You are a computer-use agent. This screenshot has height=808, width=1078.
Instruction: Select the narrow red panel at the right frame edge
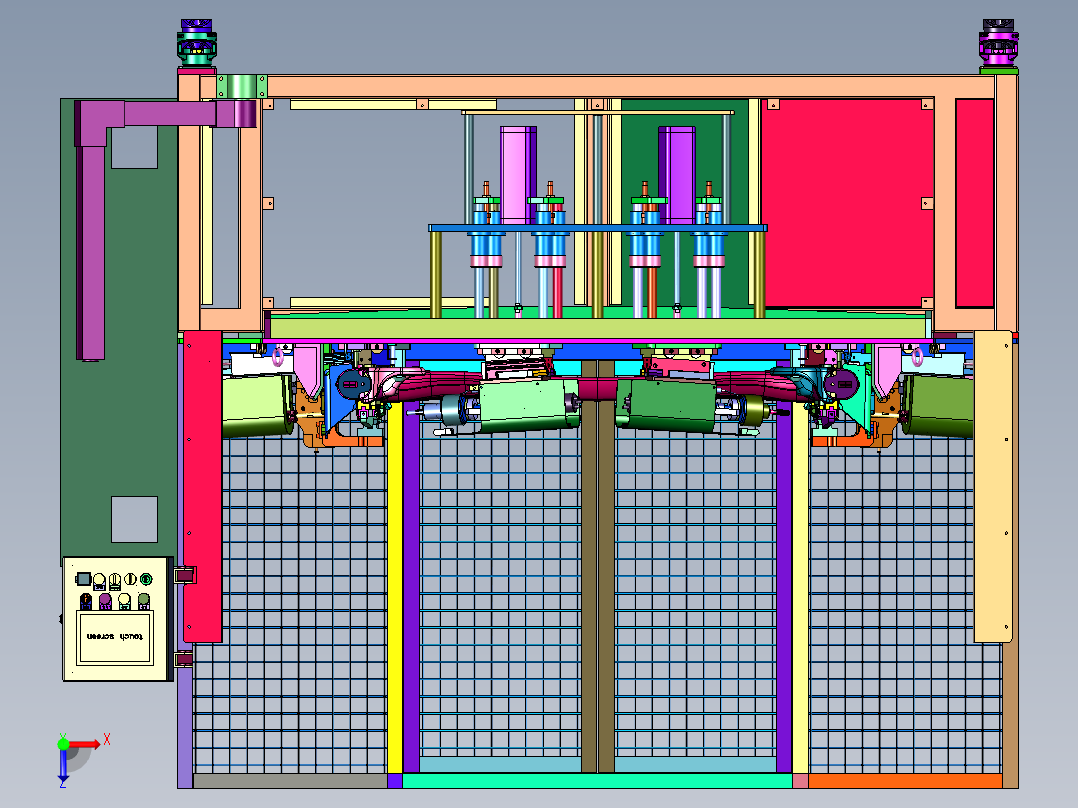tap(974, 203)
